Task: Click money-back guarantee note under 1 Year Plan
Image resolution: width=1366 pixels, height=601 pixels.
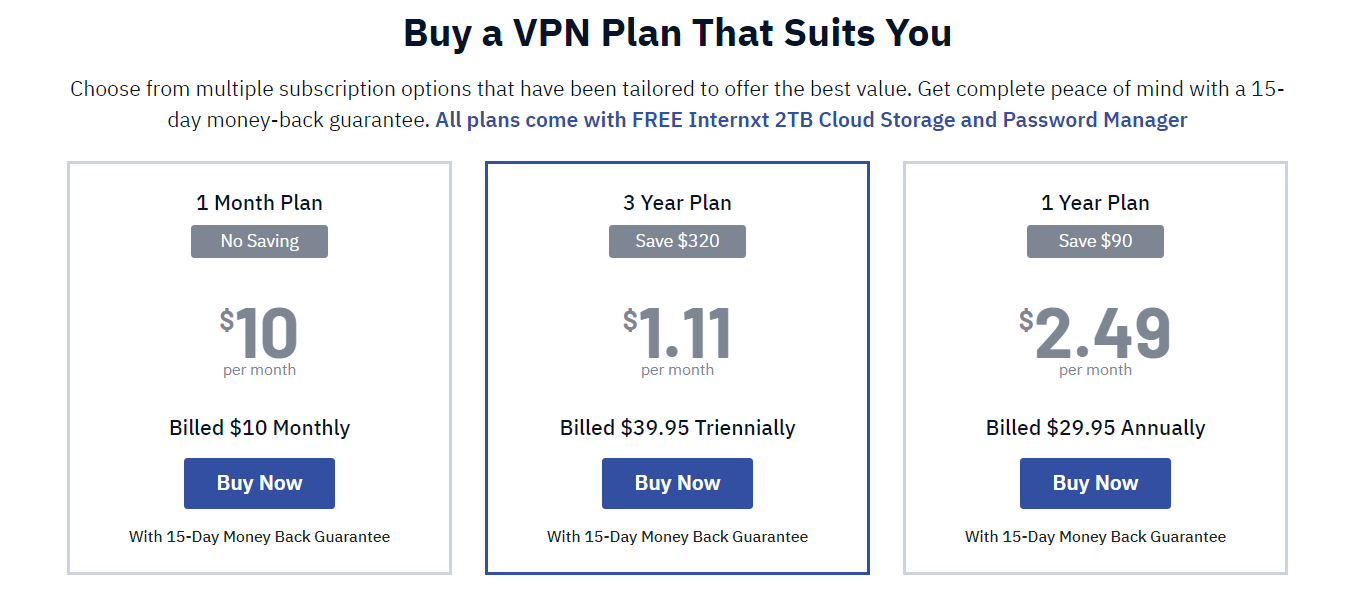Action: pyautogui.click(x=1095, y=537)
